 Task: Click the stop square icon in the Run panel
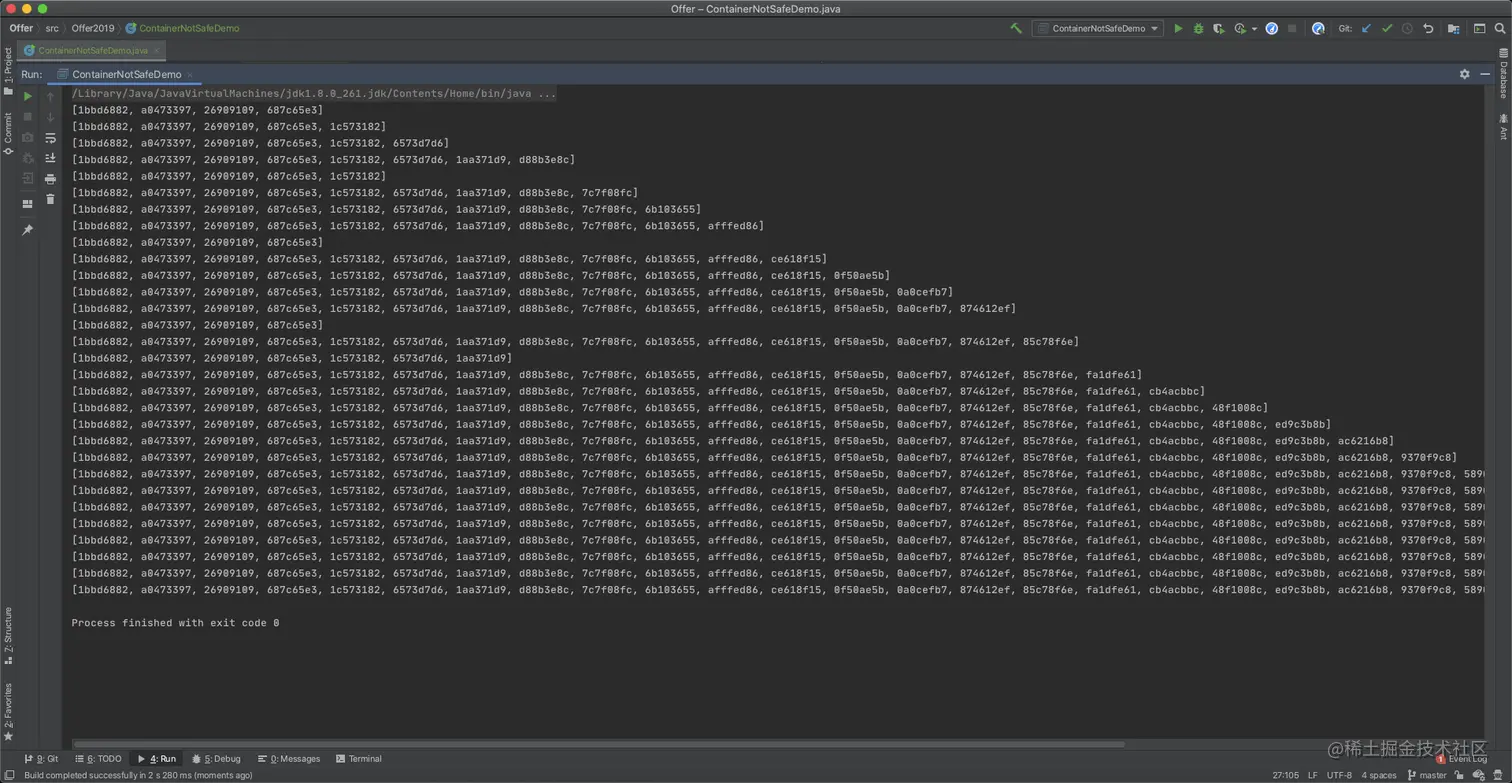(27, 117)
